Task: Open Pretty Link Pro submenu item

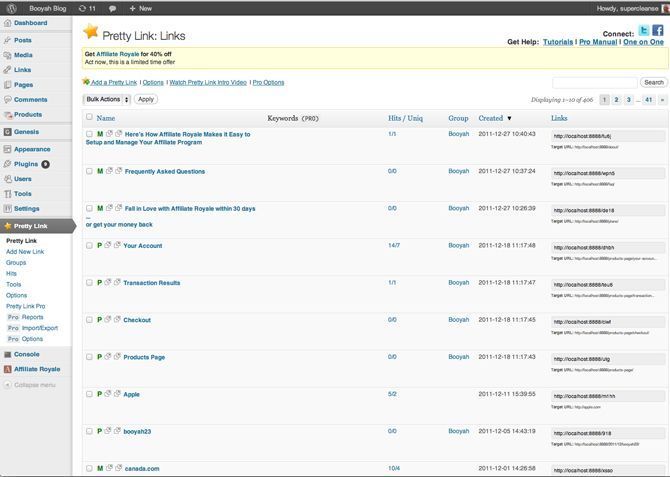Action: [x=26, y=306]
